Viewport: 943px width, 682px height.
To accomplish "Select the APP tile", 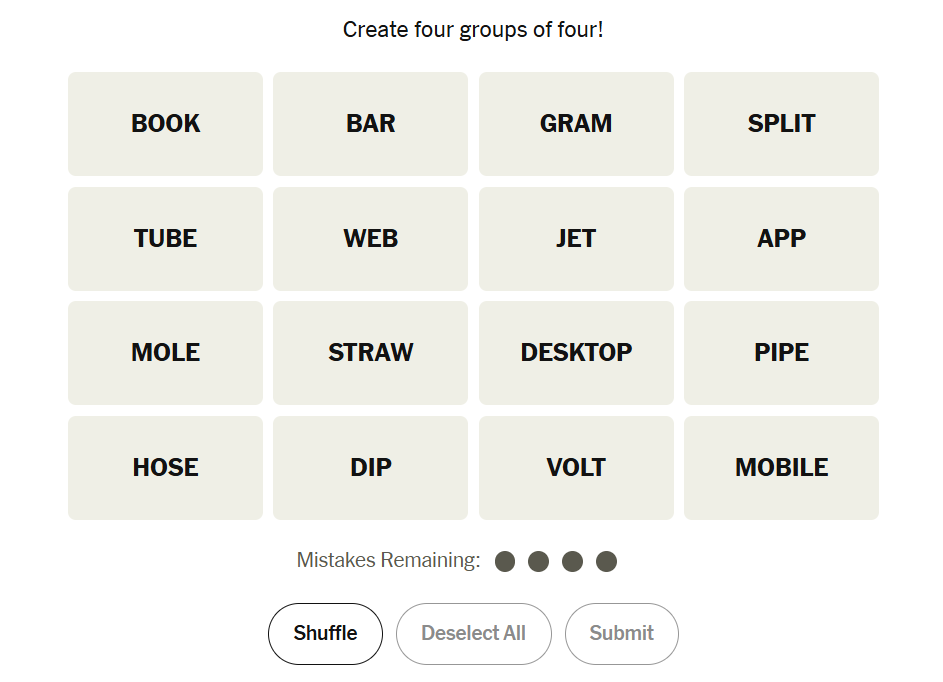I will [781, 239].
